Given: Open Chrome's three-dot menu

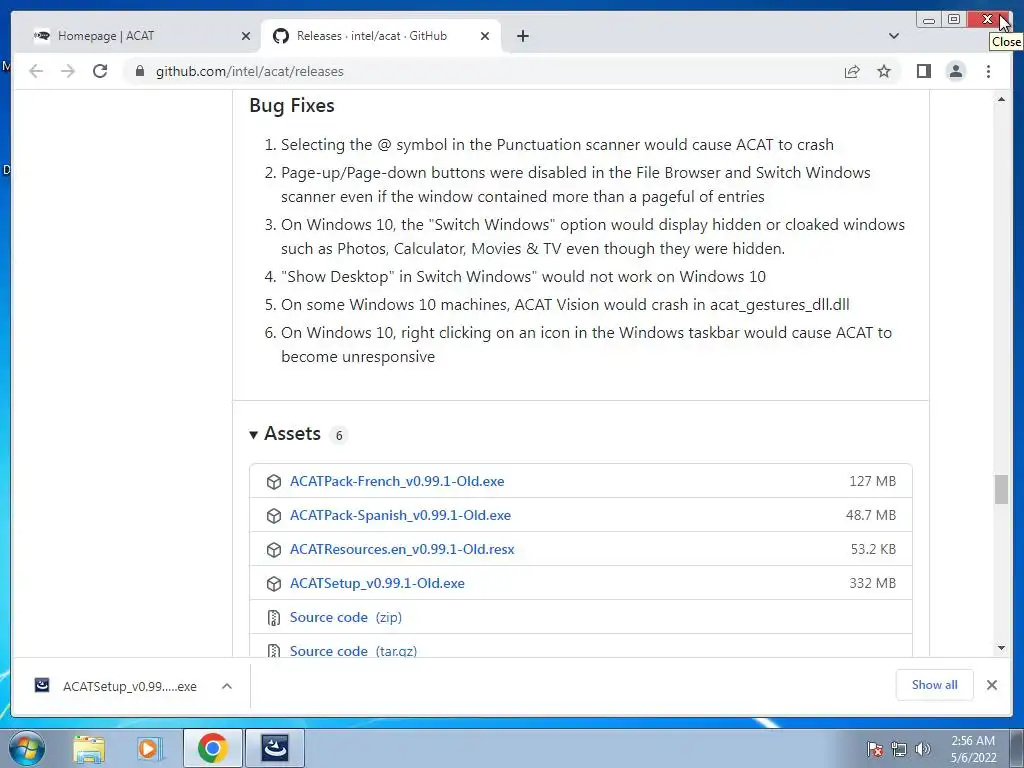Looking at the screenshot, I should point(988,71).
